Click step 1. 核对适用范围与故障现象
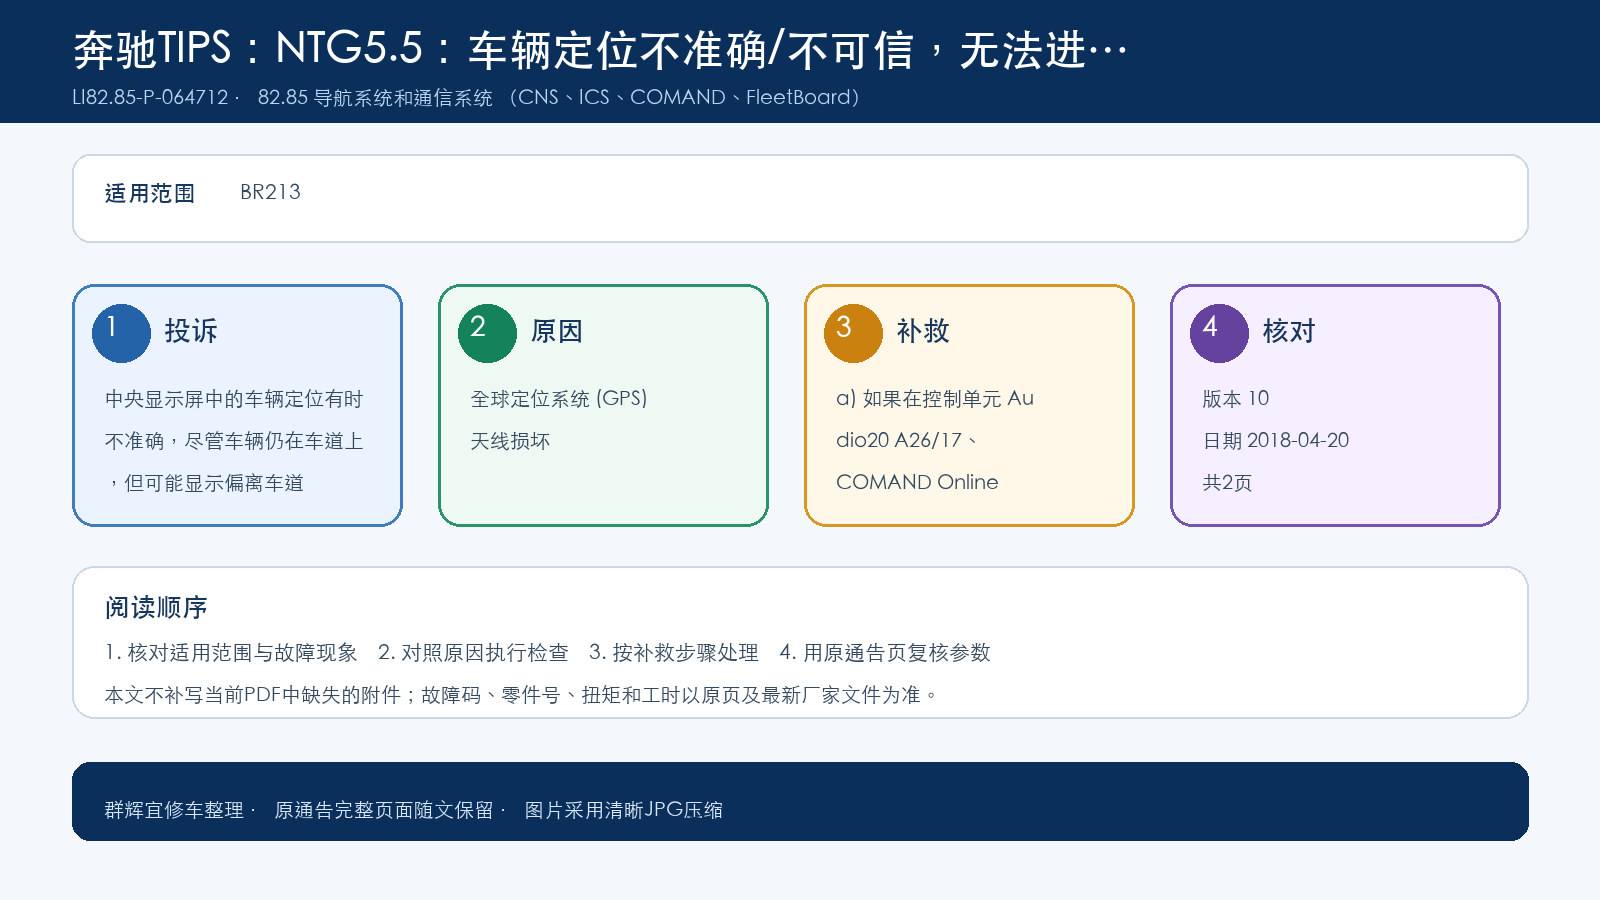Viewport: 1600px width, 900px height. click(x=231, y=653)
